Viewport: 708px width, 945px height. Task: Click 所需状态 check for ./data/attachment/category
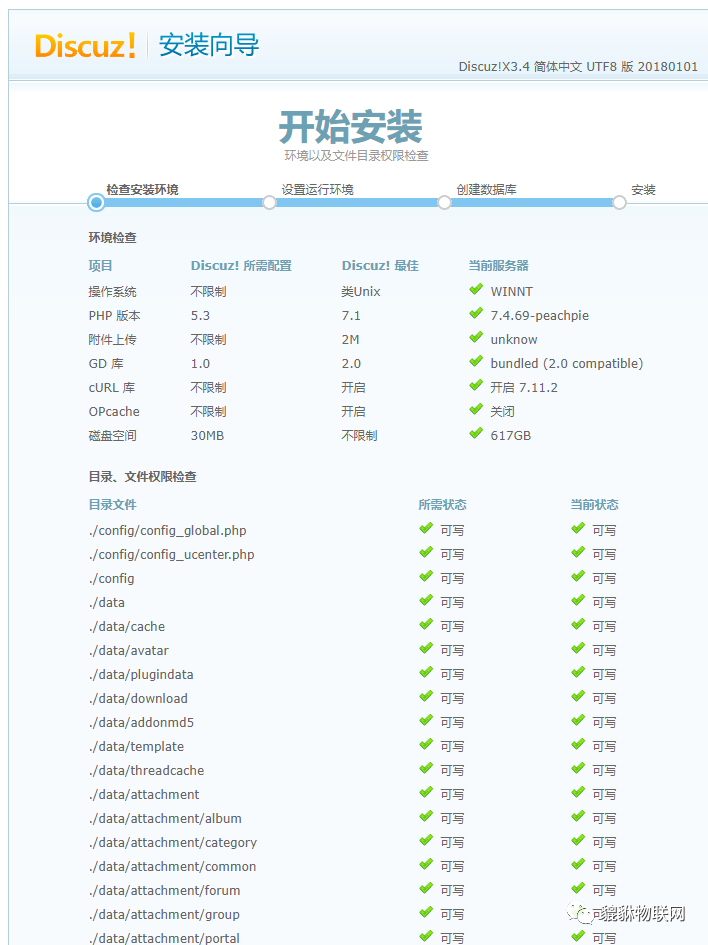coord(426,840)
